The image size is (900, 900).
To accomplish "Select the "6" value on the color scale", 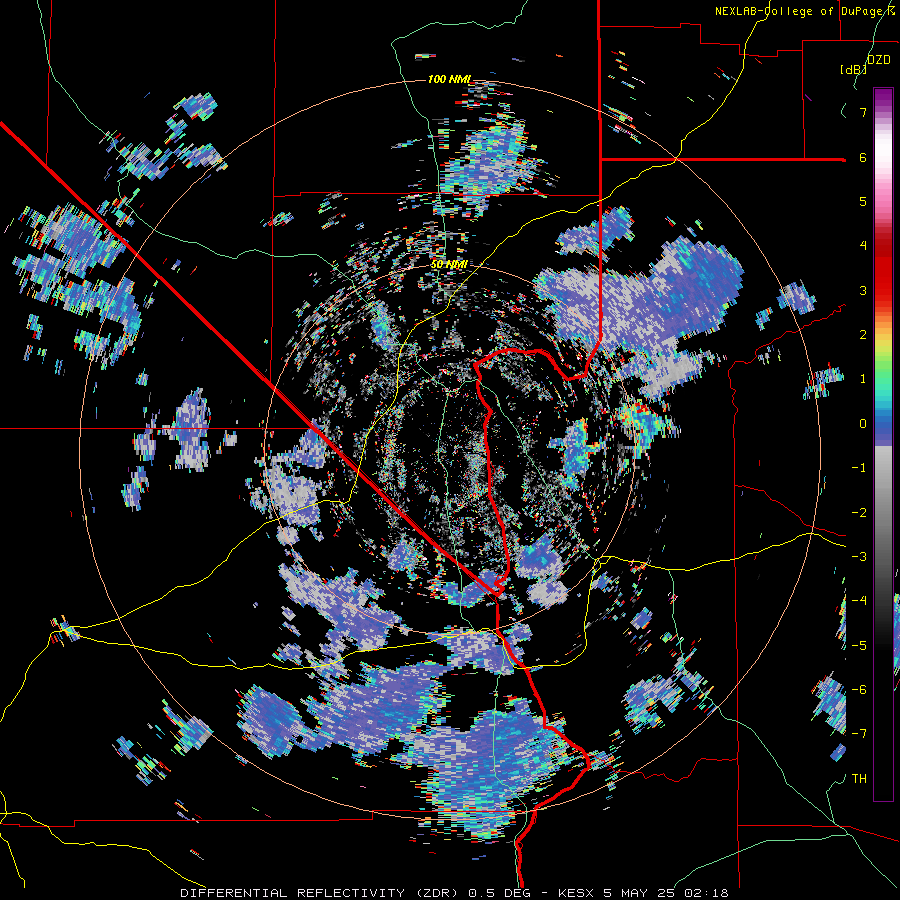I will (x=863, y=157).
